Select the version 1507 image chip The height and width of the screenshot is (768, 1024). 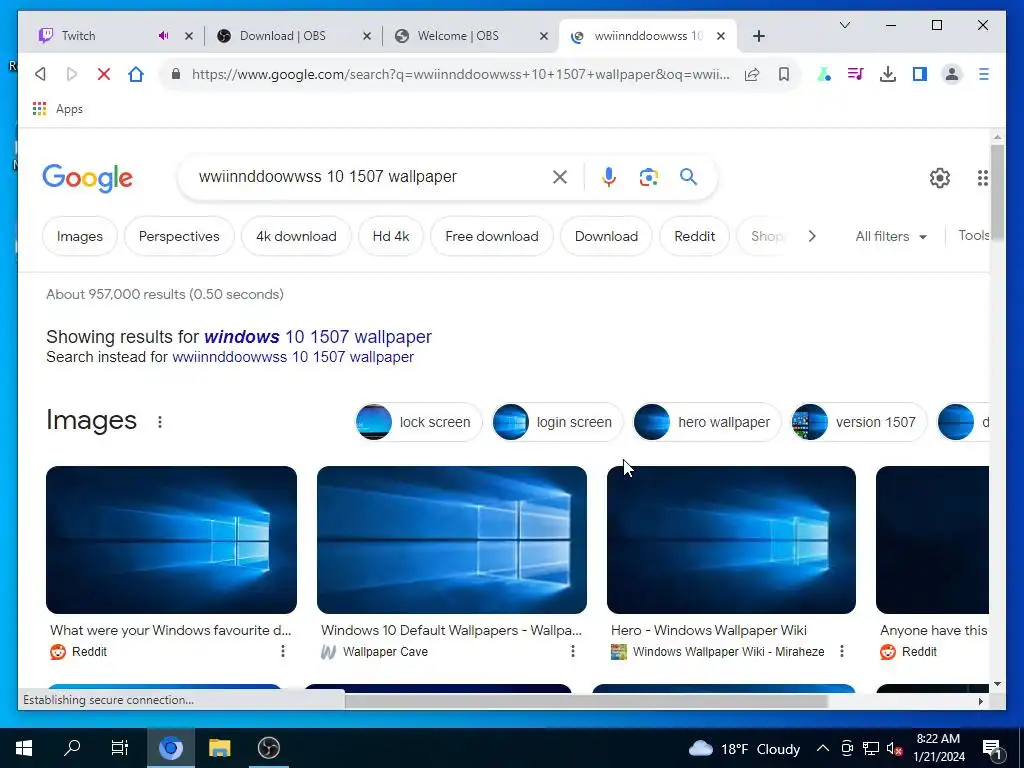tap(859, 422)
